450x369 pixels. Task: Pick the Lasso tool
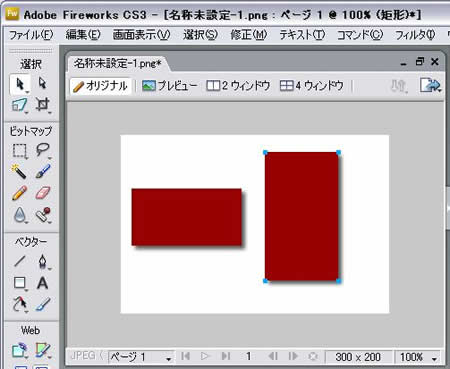43,150
